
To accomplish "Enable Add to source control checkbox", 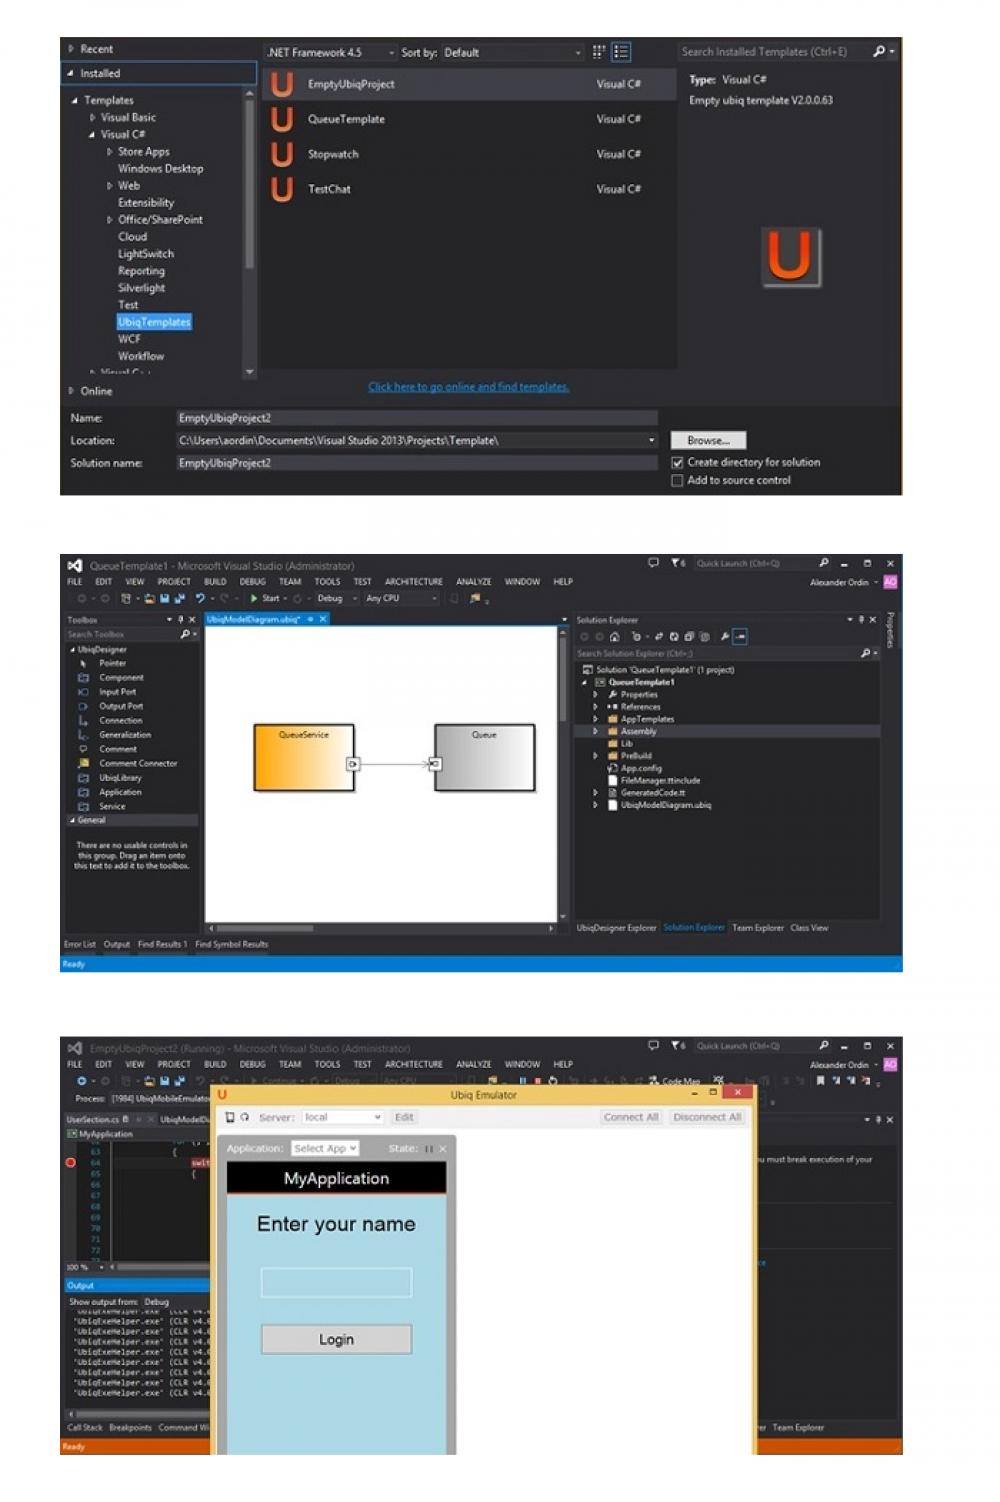I will click(678, 481).
